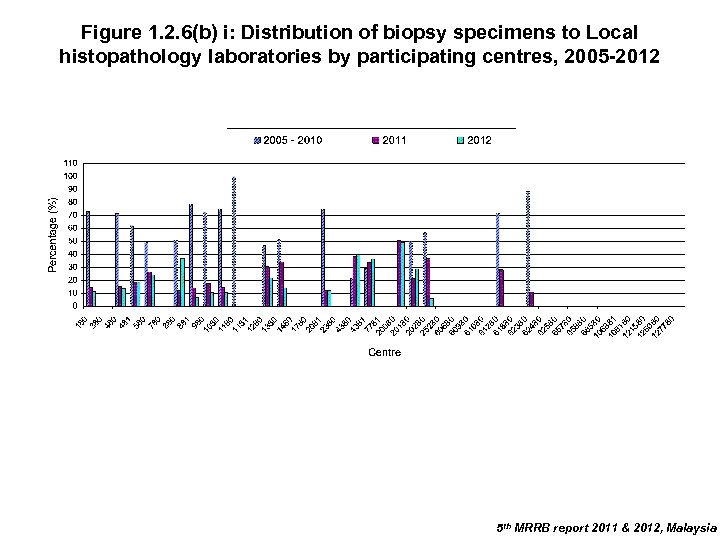Click the 2005 - 2010 legend swatch
Image resolution: width=720 pixels, height=540 pixels.
click(257, 141)
